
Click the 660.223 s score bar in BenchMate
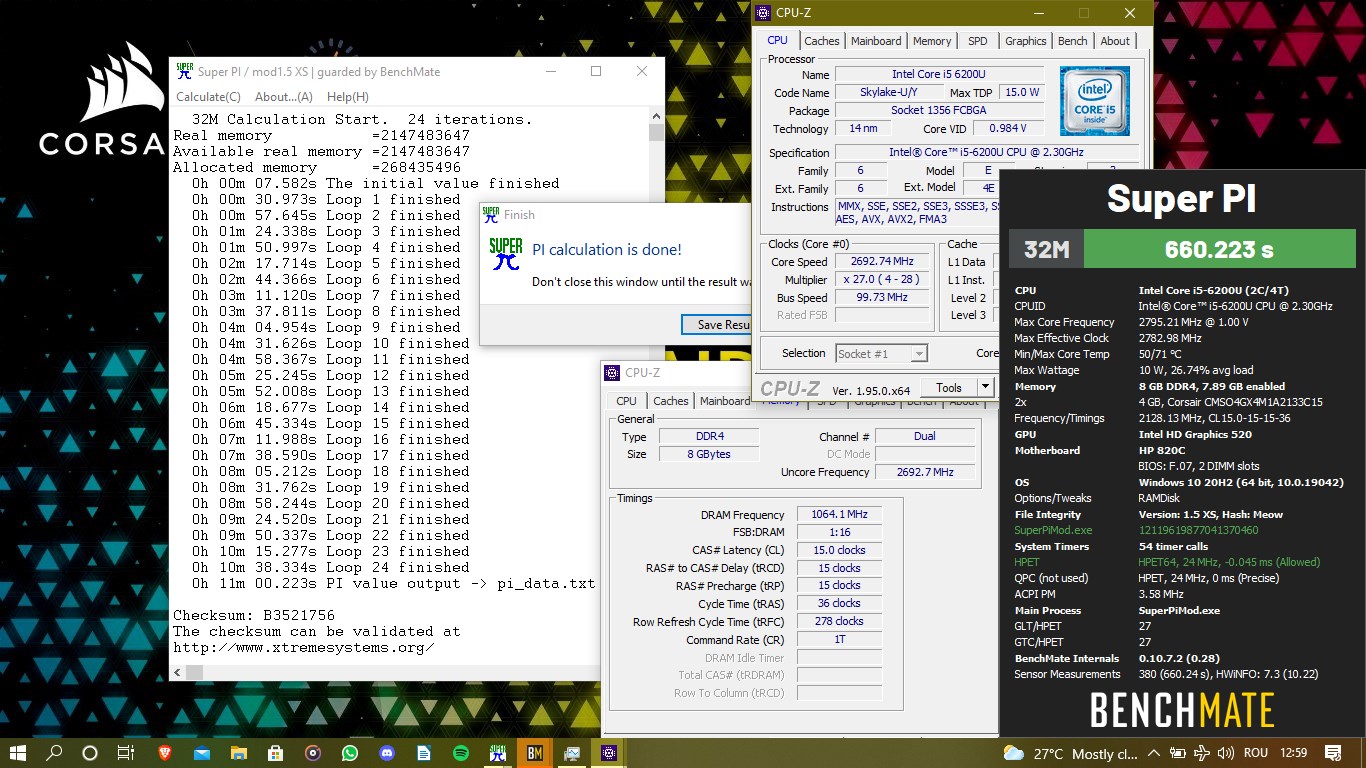1219,249
